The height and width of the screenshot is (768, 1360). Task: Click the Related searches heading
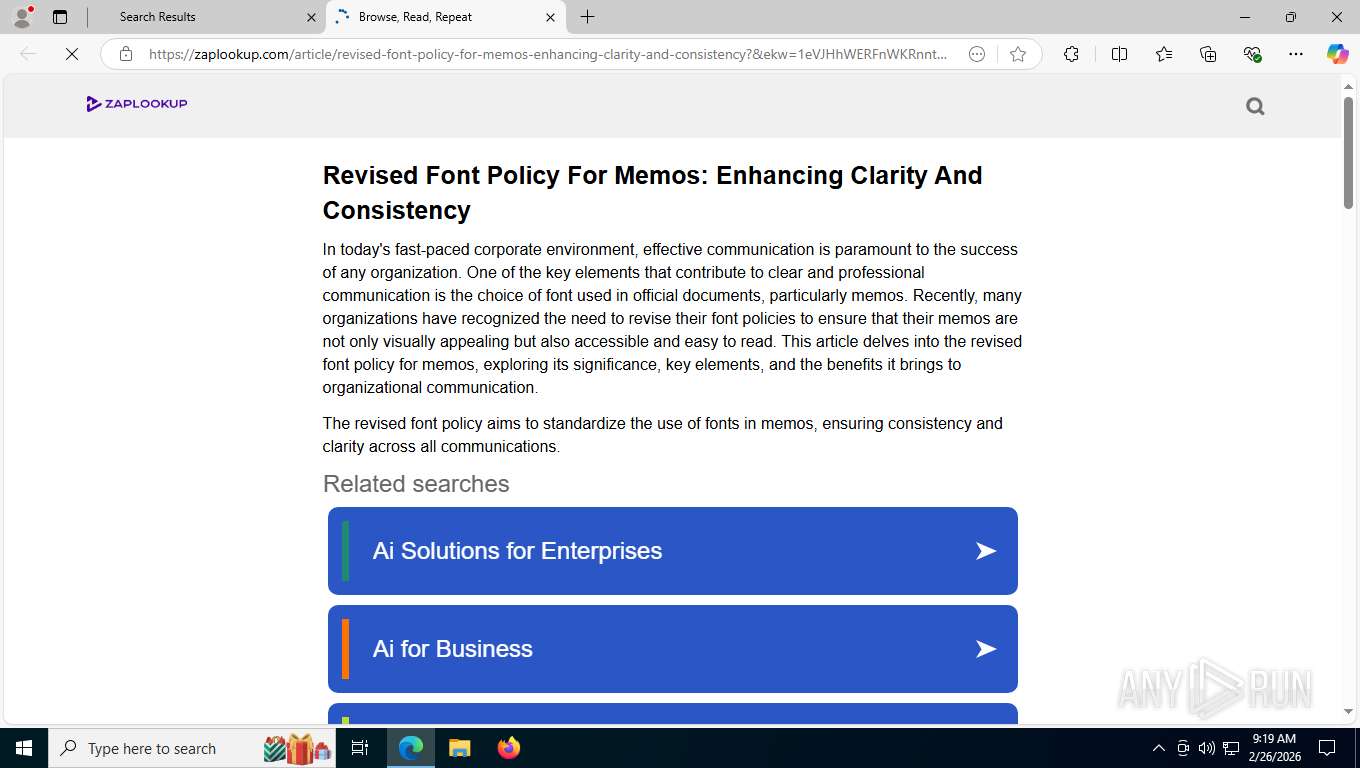416,484
